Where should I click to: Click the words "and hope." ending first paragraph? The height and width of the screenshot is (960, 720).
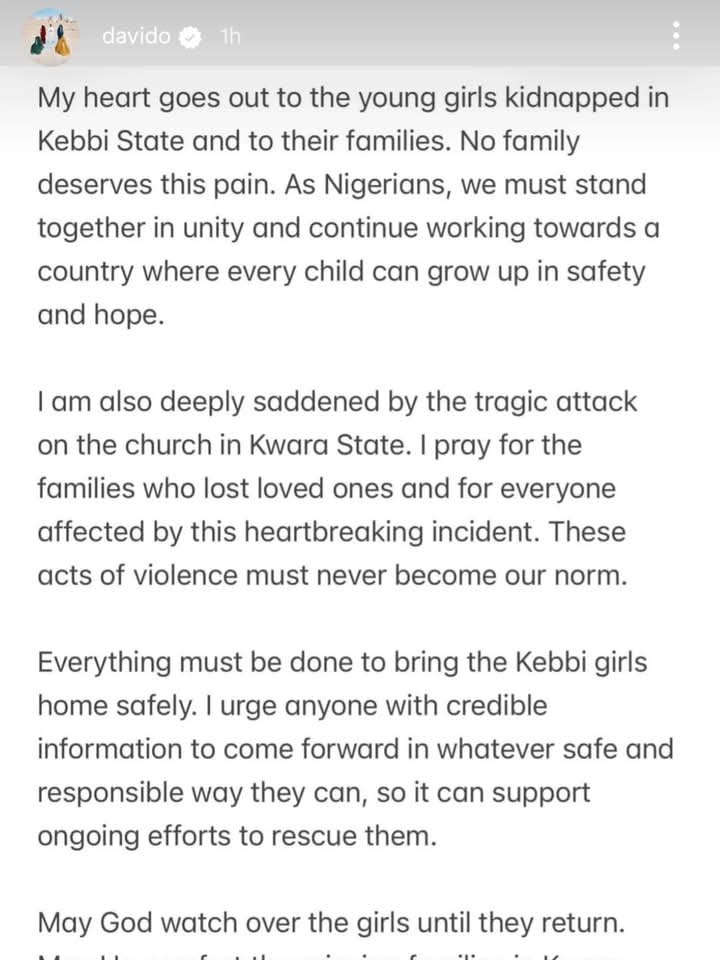point(101,316)
